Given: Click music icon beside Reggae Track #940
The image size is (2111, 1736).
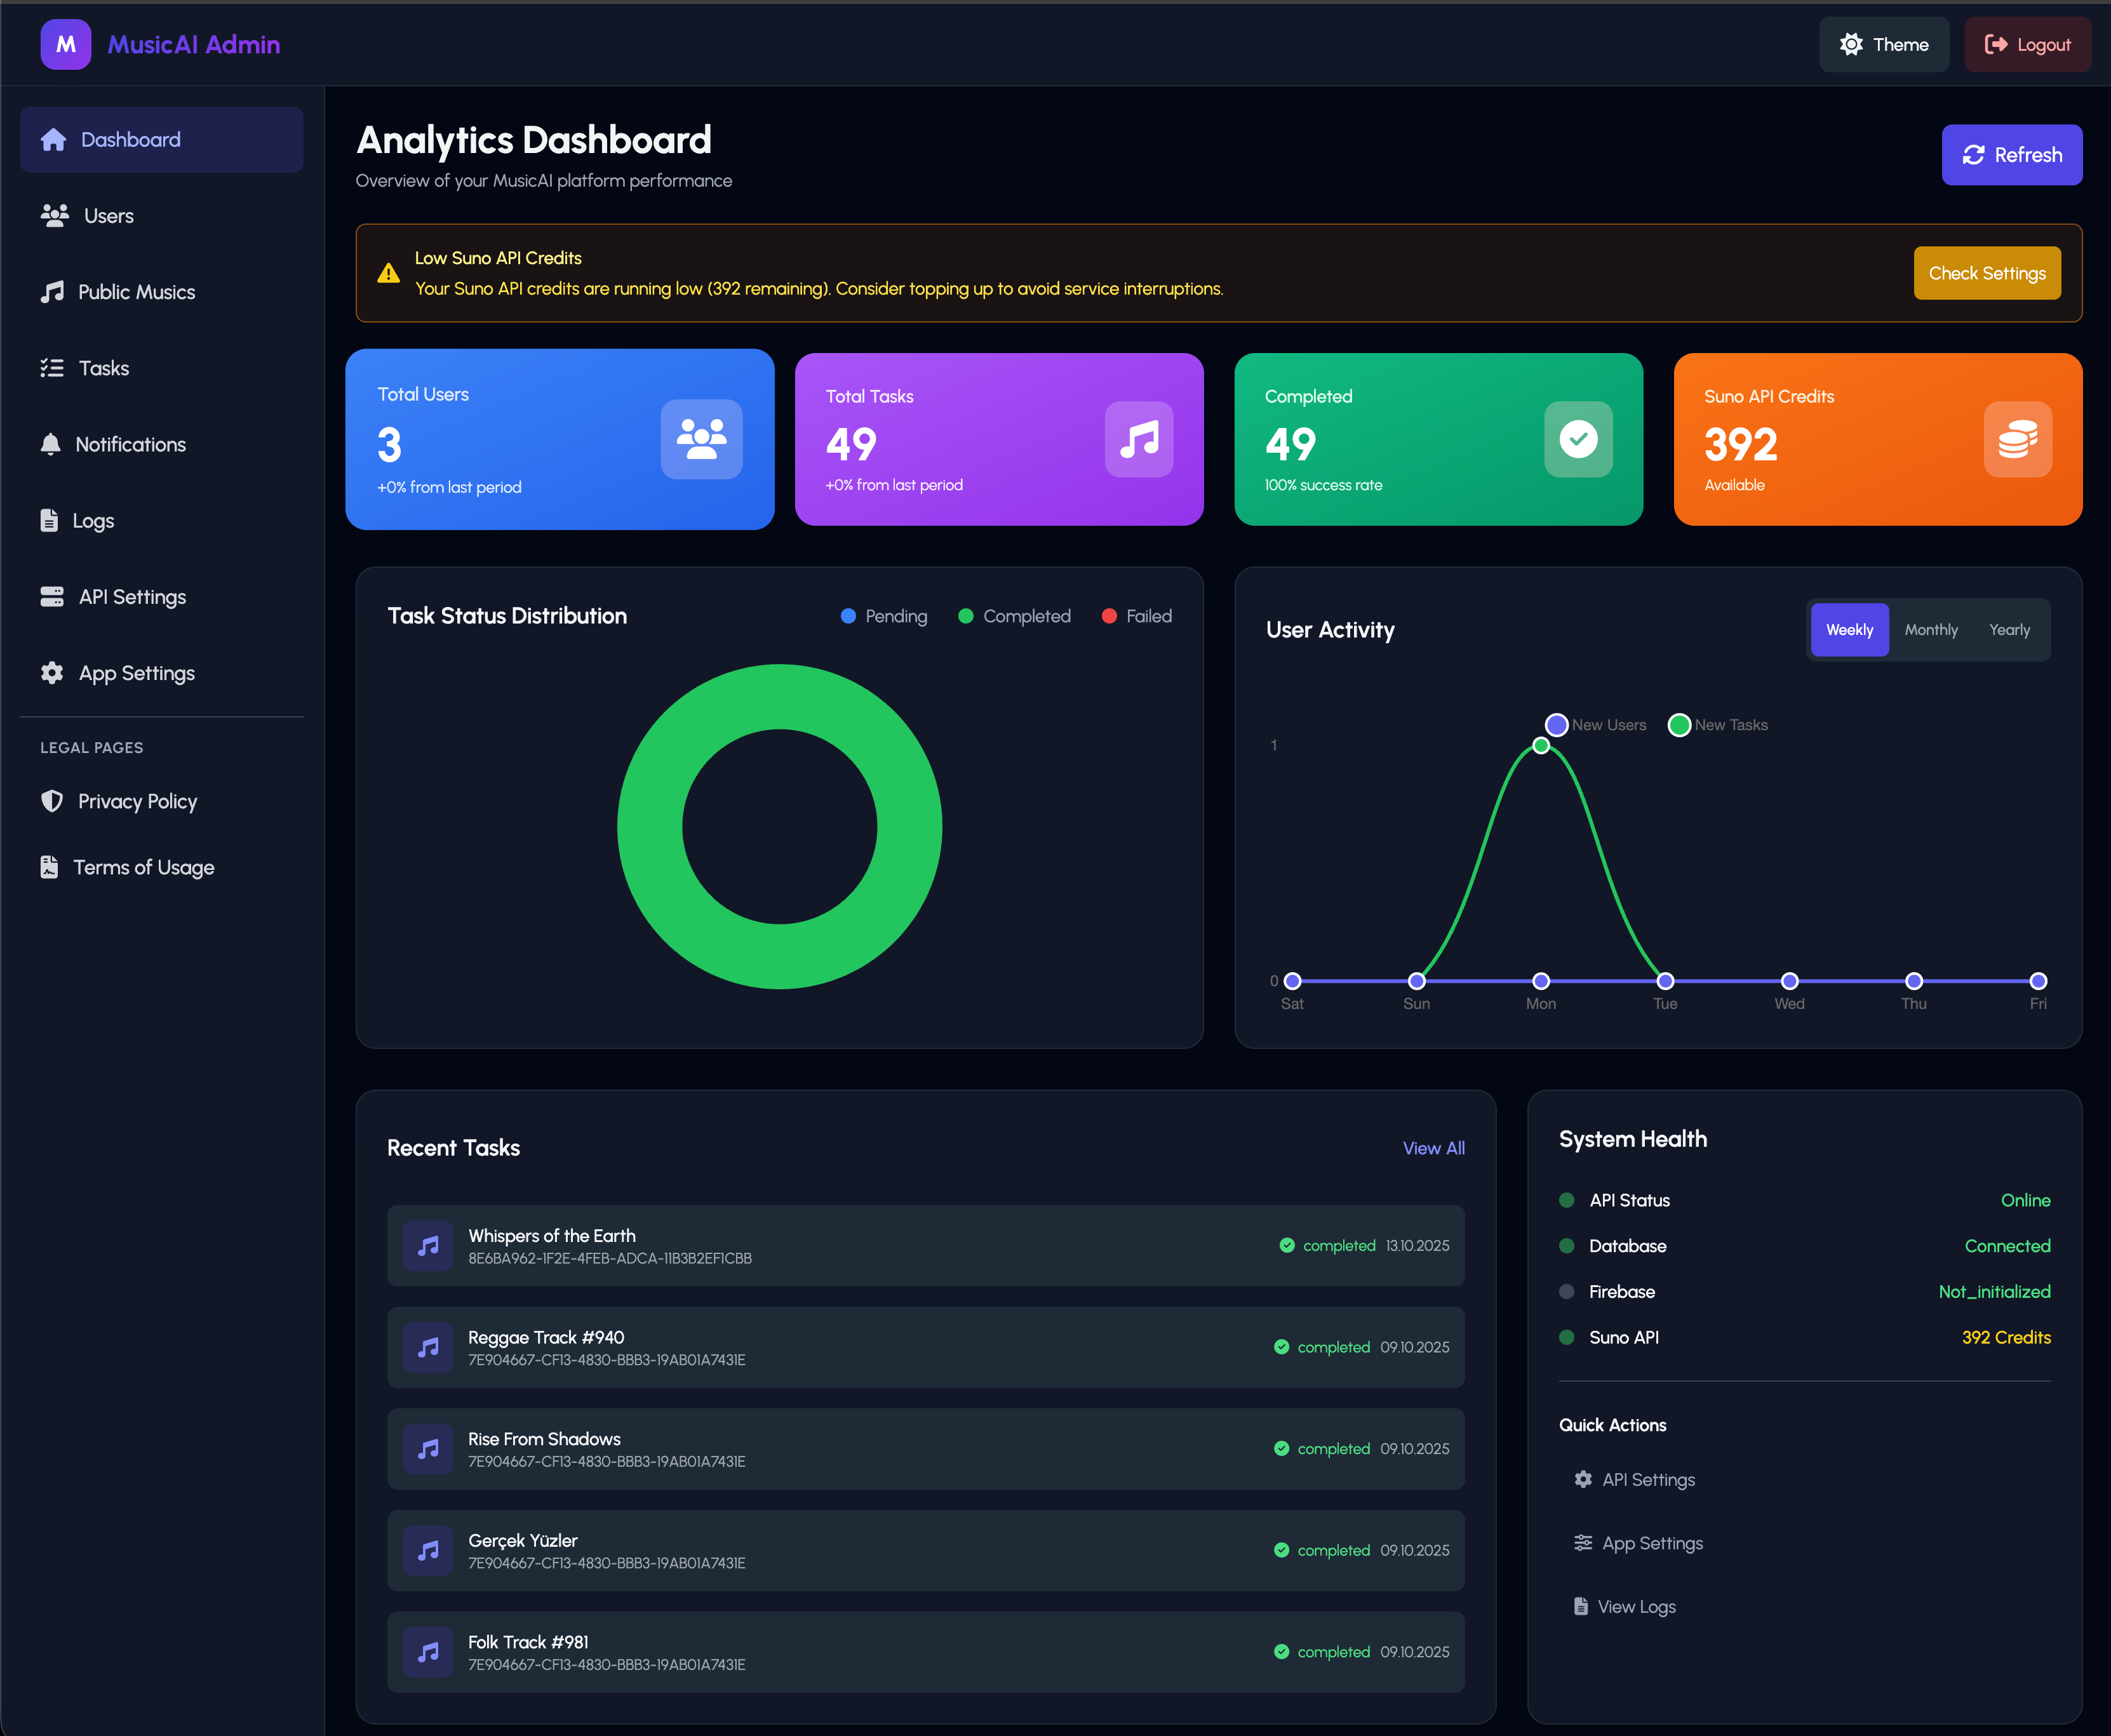Looking at the screenshot, I should coord(428,1347).
